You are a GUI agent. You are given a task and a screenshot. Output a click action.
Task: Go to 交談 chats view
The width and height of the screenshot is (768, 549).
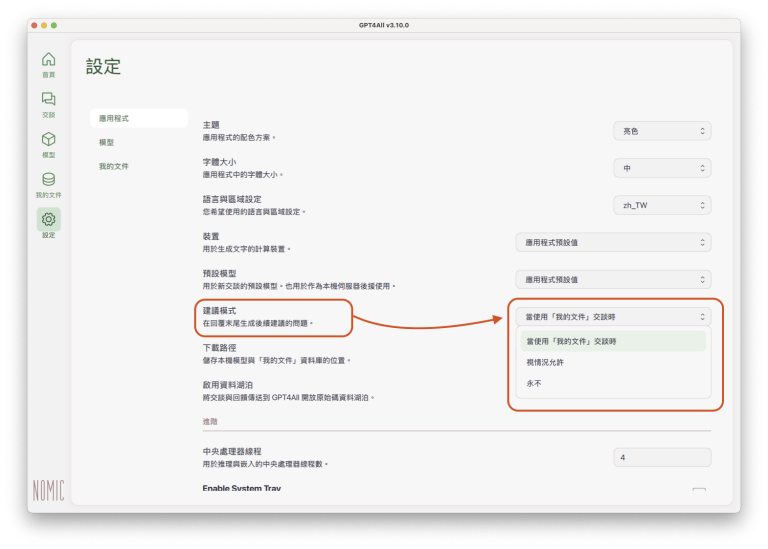pyautogui.click(x=48, y=102)
